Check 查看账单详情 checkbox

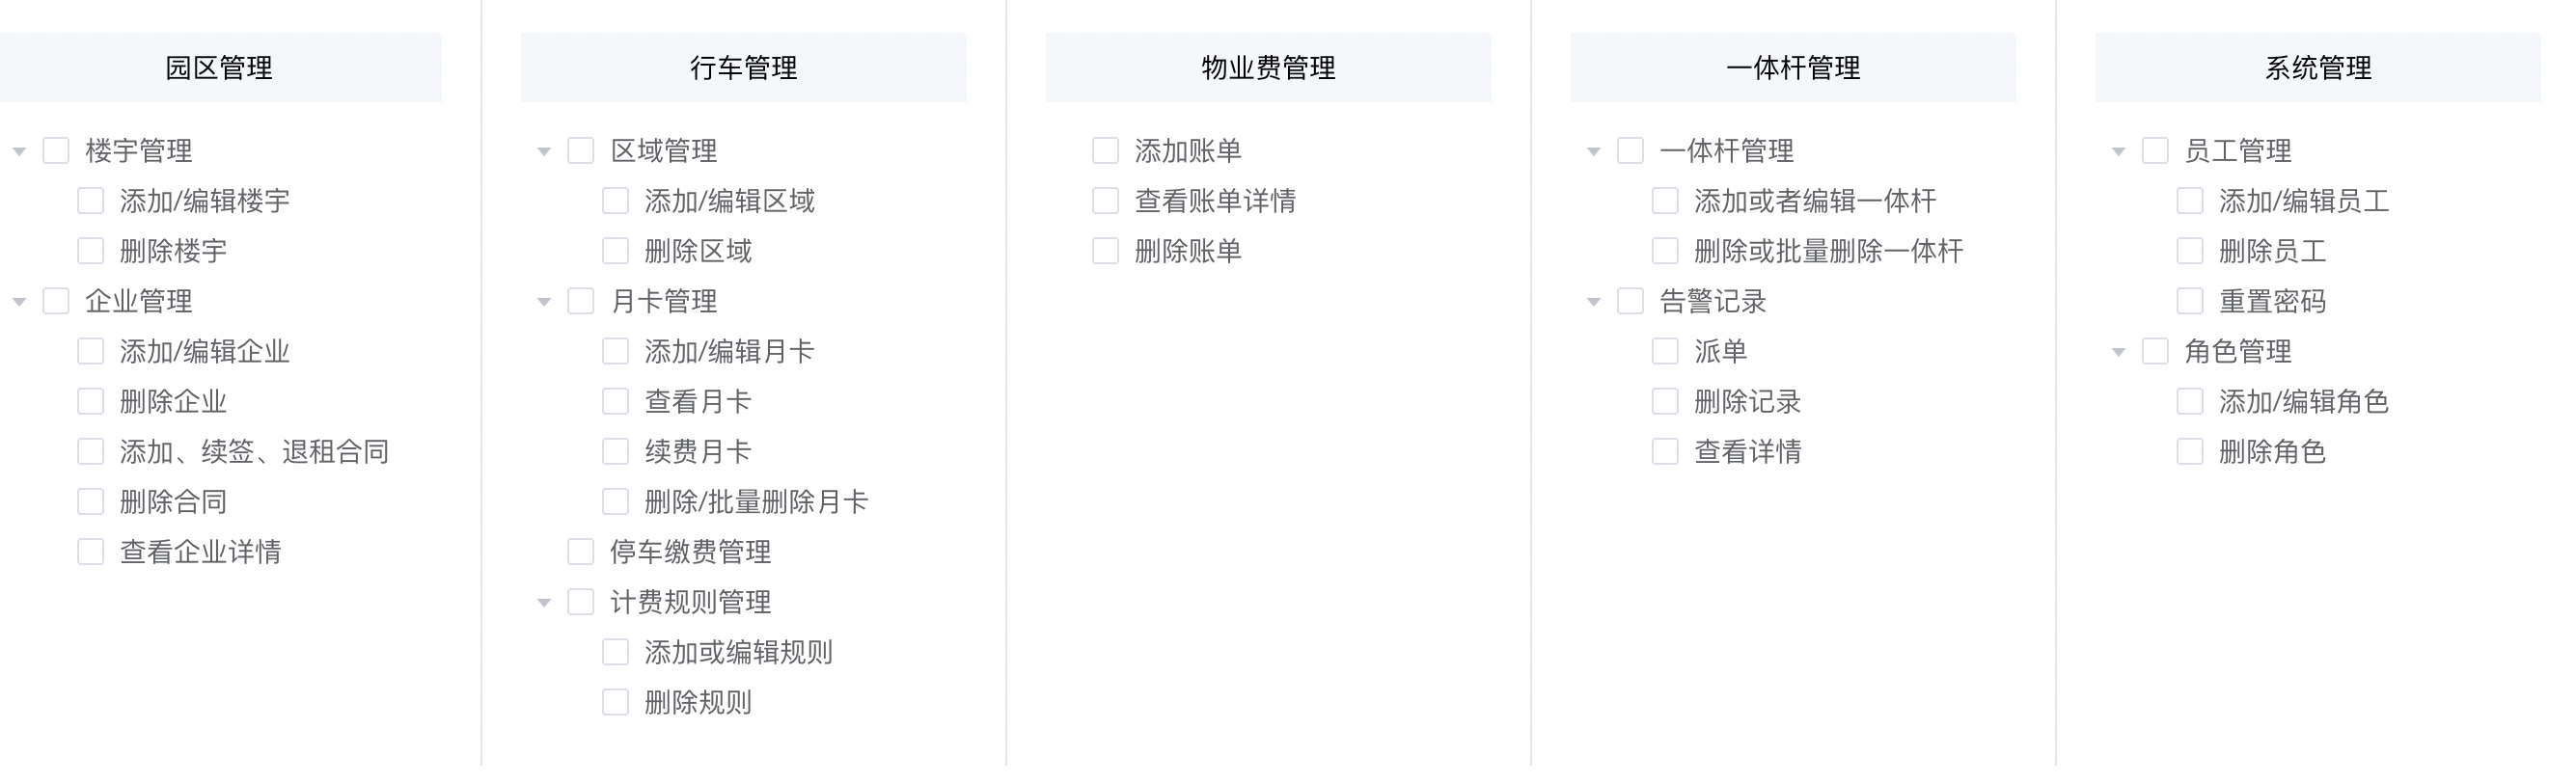[1105, 201]
